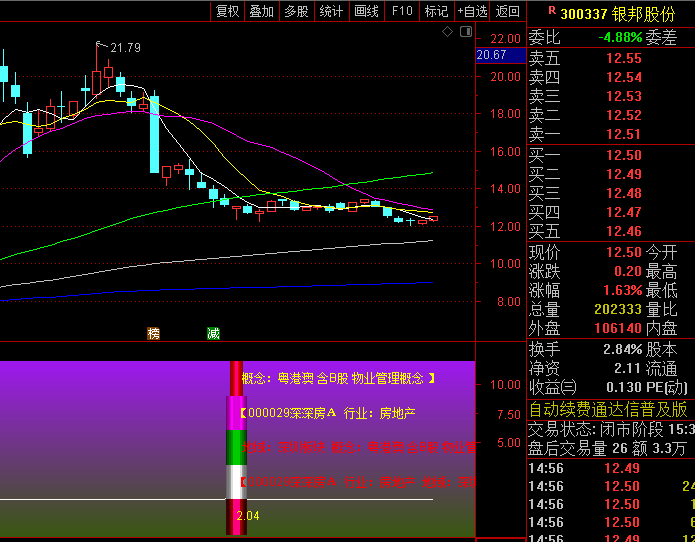Click 总量 value 202333
Screen dimensions: 695x542
618,309
